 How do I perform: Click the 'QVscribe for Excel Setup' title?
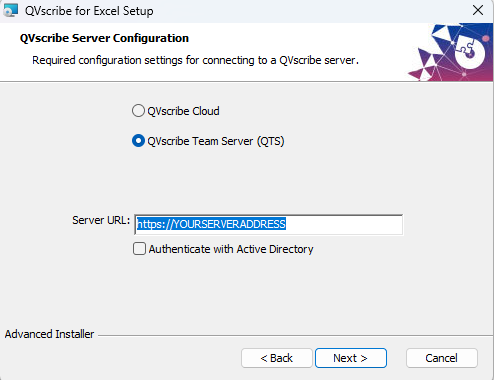(x=89, y=11)
